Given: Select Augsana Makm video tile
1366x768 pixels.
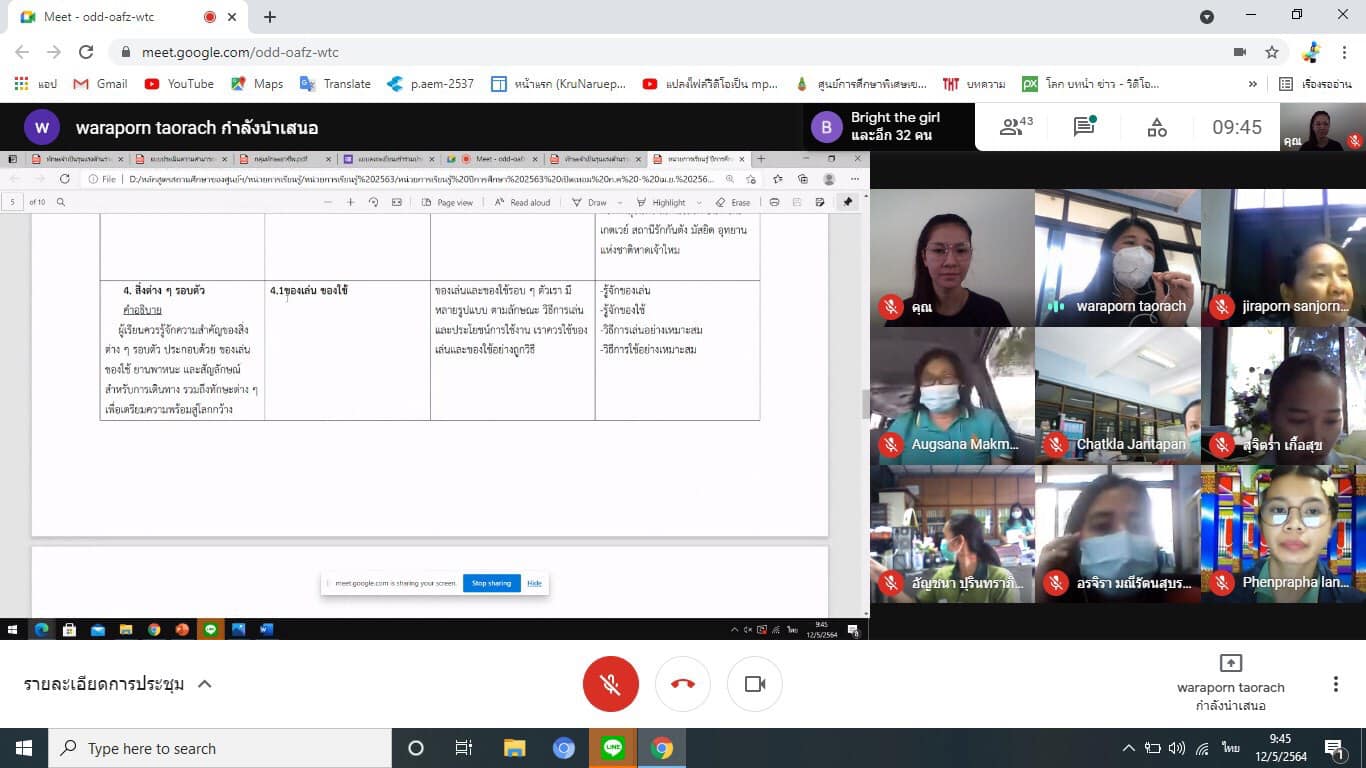Looking at the screenshot, I should [952, 396].
